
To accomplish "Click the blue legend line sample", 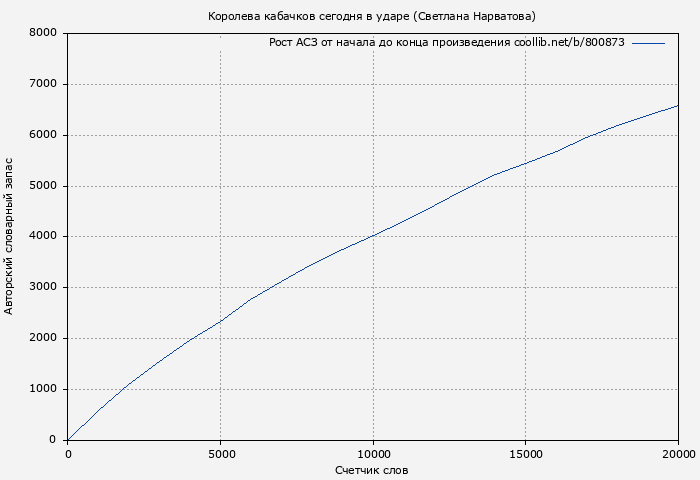I will point(648,43).
